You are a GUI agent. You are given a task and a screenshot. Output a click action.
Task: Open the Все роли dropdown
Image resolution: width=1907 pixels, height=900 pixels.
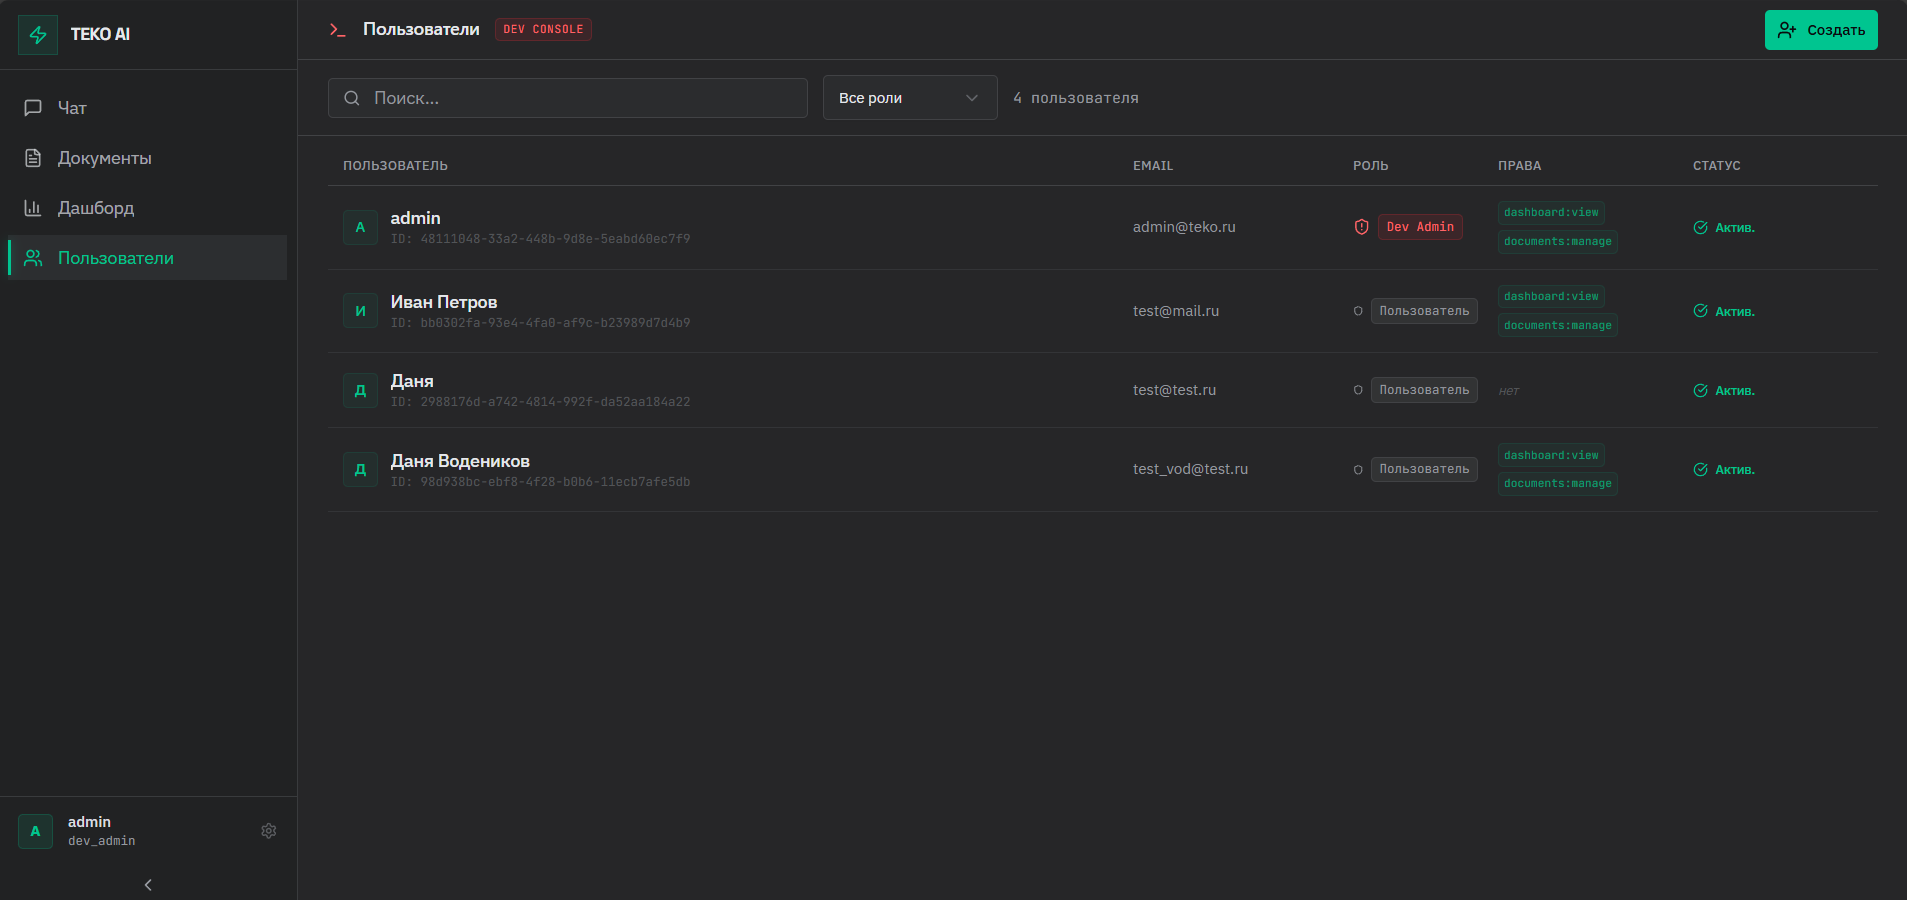point(910,98)
